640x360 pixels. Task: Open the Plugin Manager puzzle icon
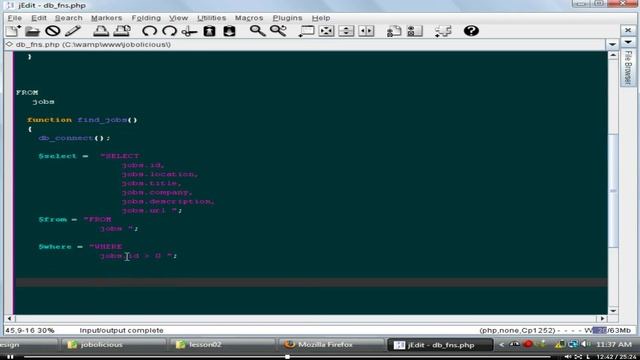443,31
